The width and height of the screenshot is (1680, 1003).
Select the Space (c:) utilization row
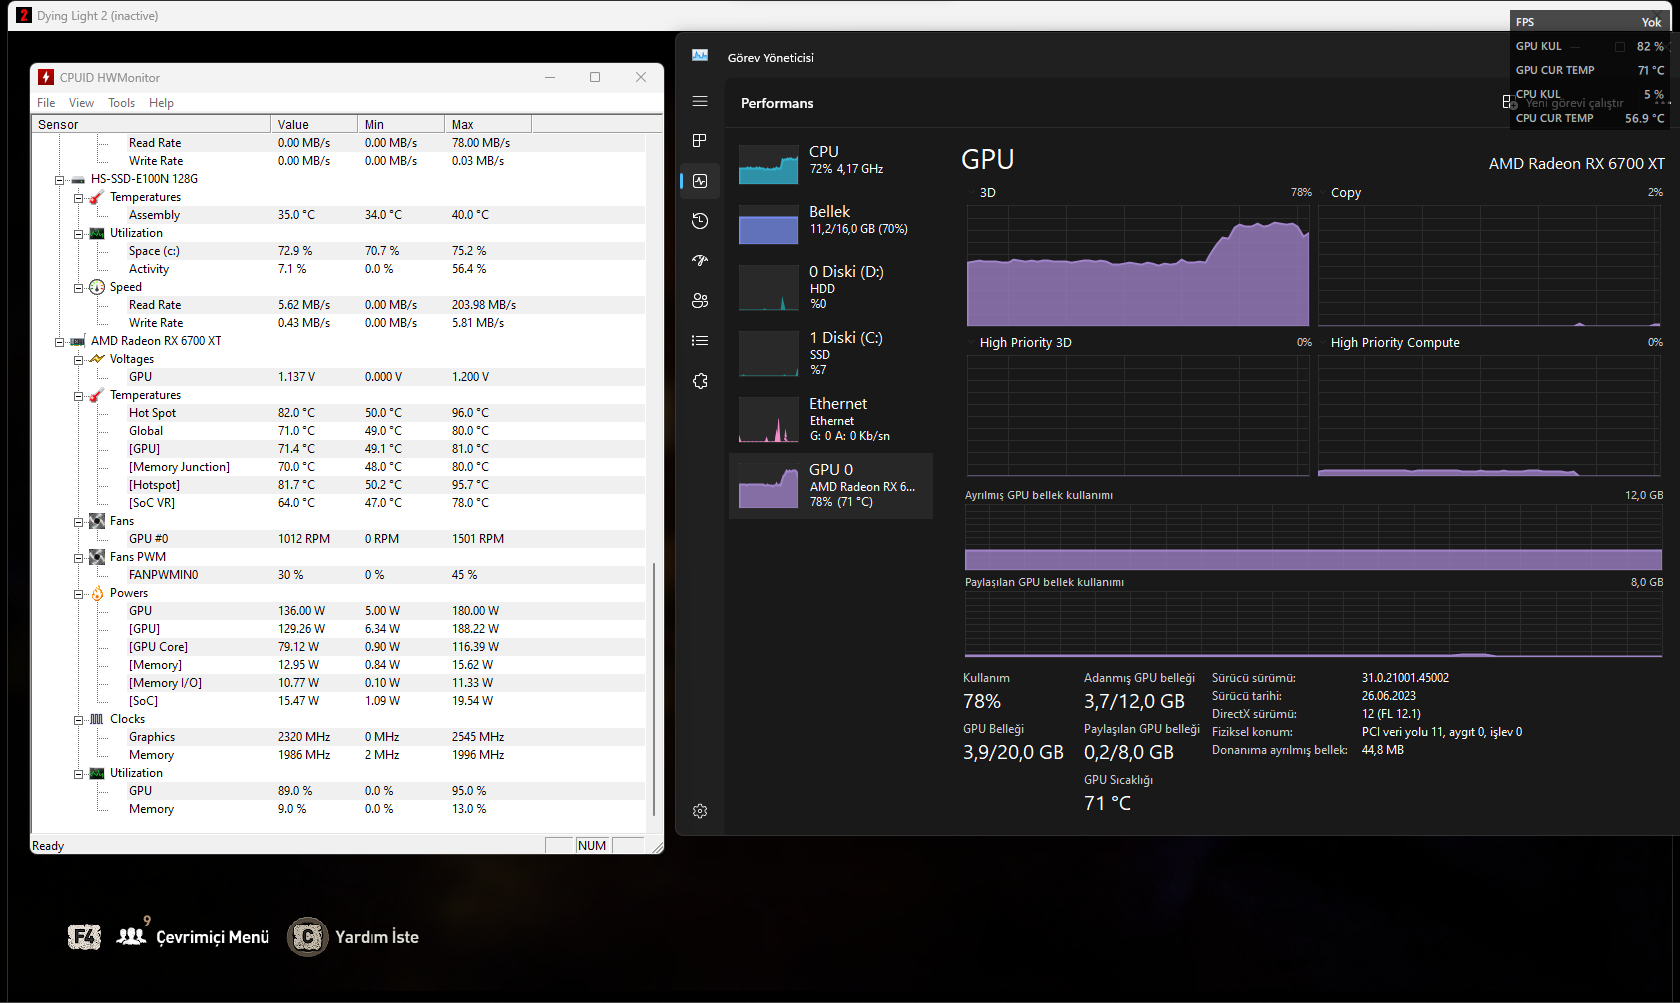click(x=339, y=251)
